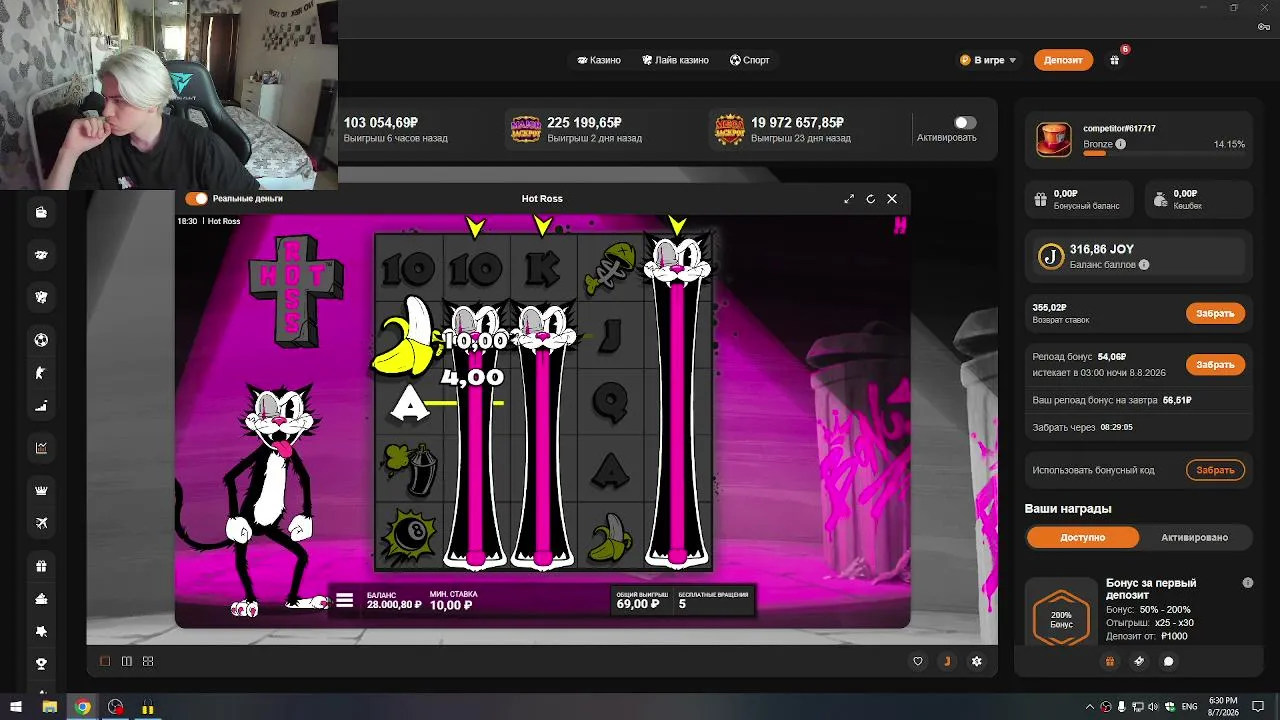Click the 200% Бонус hexagon badge
Viewport: 1280px width, 720px height.
tap(1061, 618)
